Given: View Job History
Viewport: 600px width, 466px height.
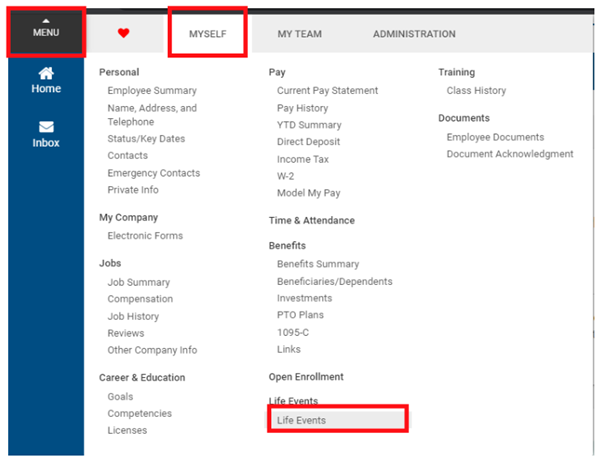Looking at the screenshot, I should click(133, 316).
